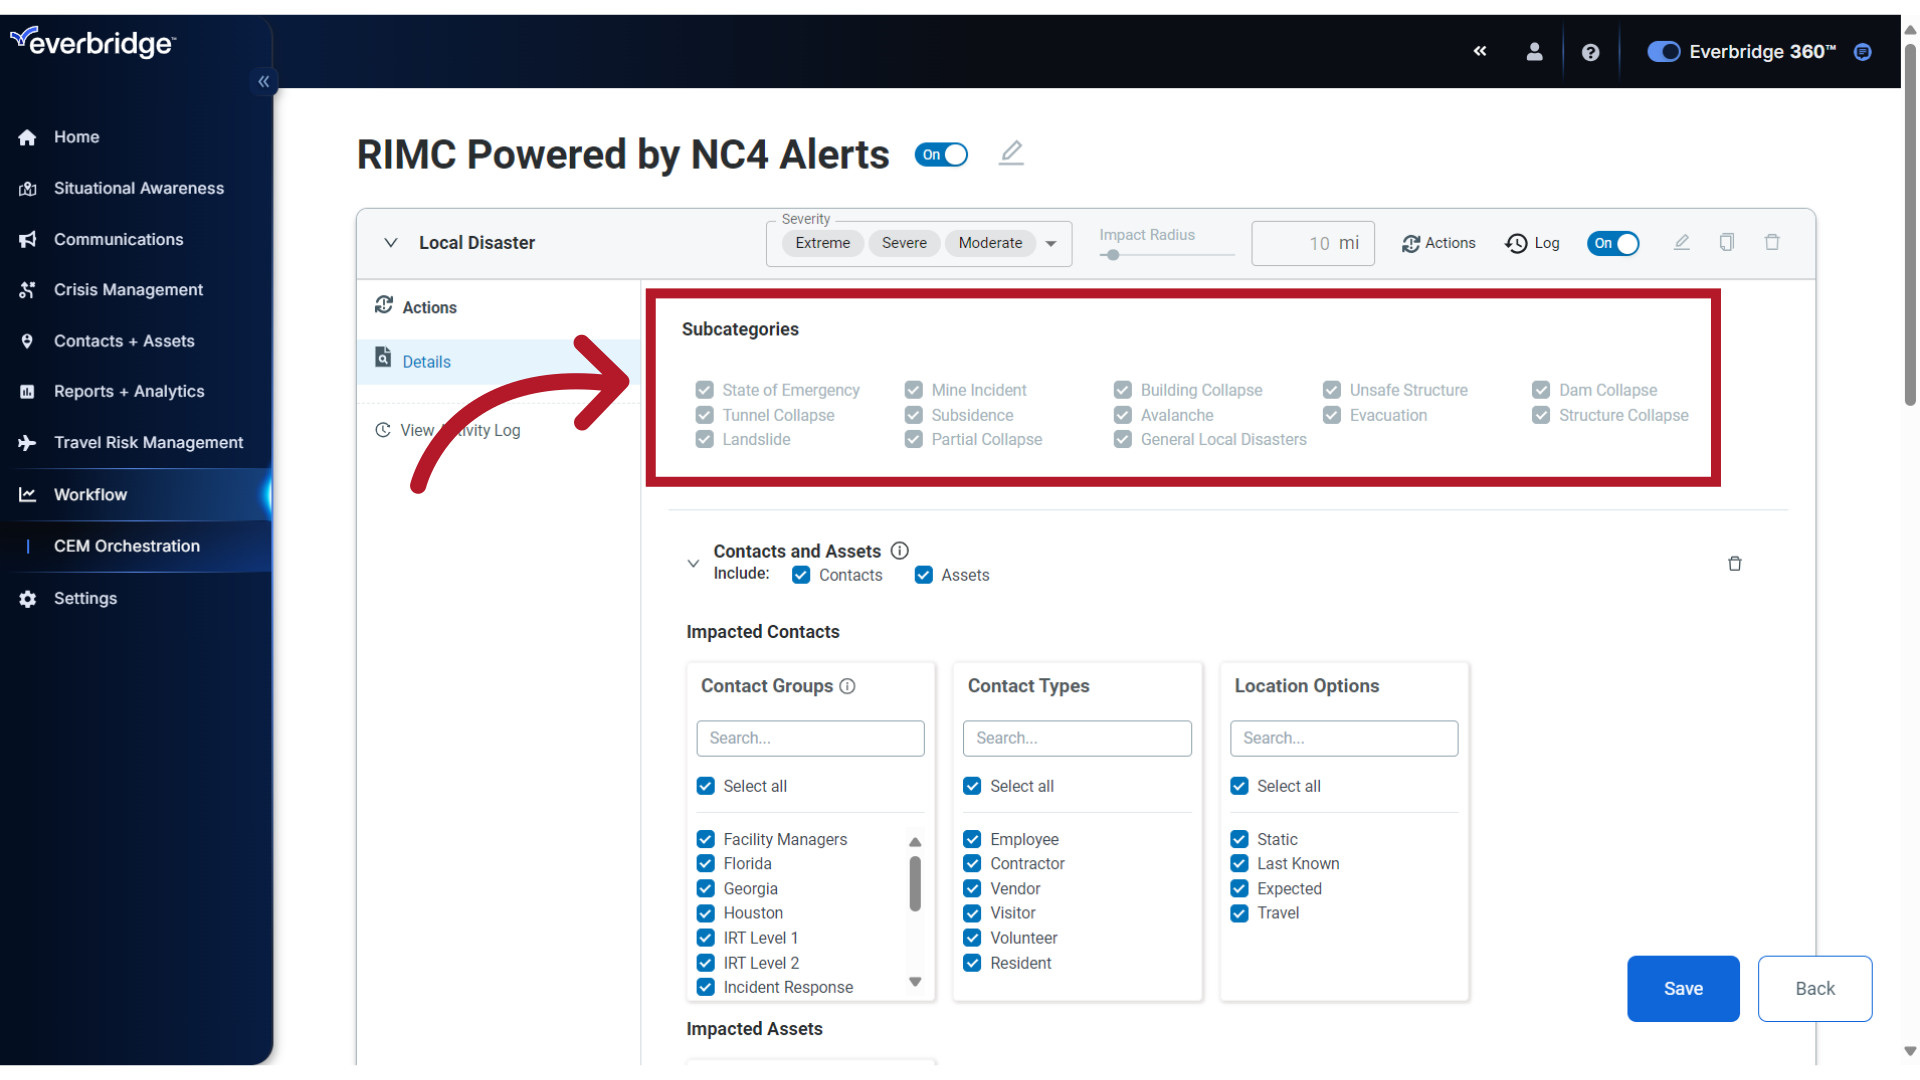
Task: Uncheck Select all under Contact Types
Action: click(972, 786)
